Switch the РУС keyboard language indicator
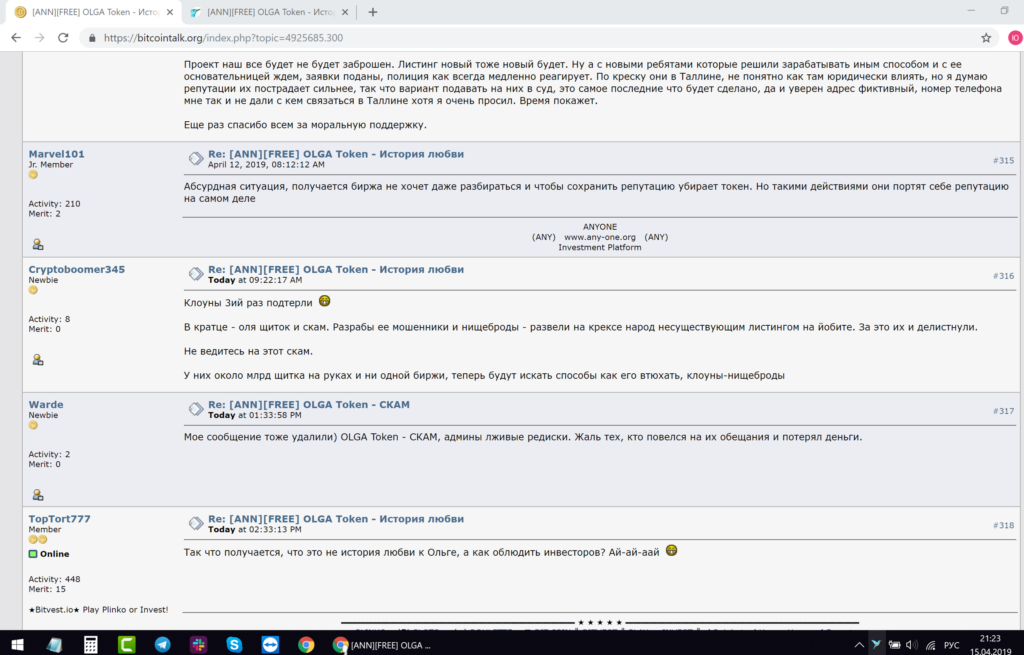 click(952, 645)
